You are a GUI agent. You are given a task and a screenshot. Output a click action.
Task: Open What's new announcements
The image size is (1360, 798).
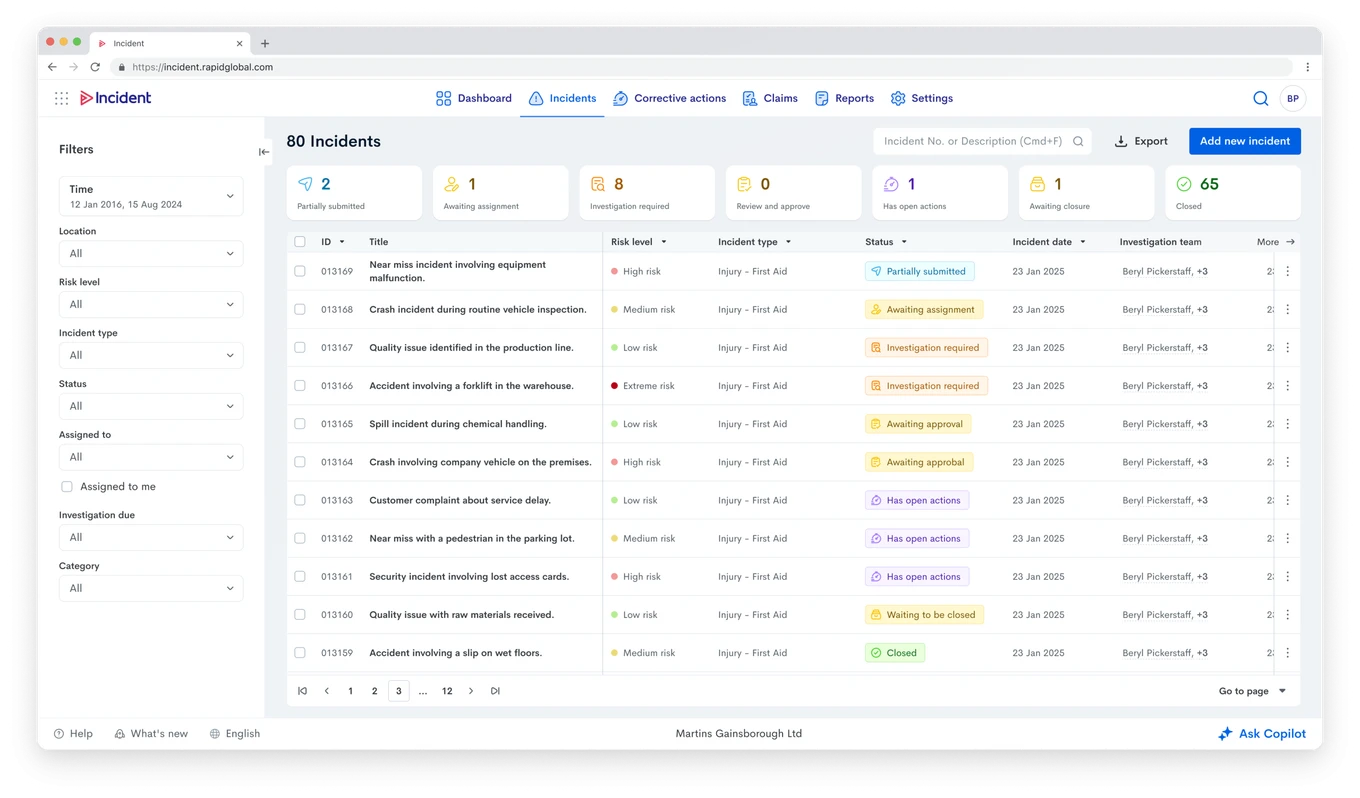(151, 734)
